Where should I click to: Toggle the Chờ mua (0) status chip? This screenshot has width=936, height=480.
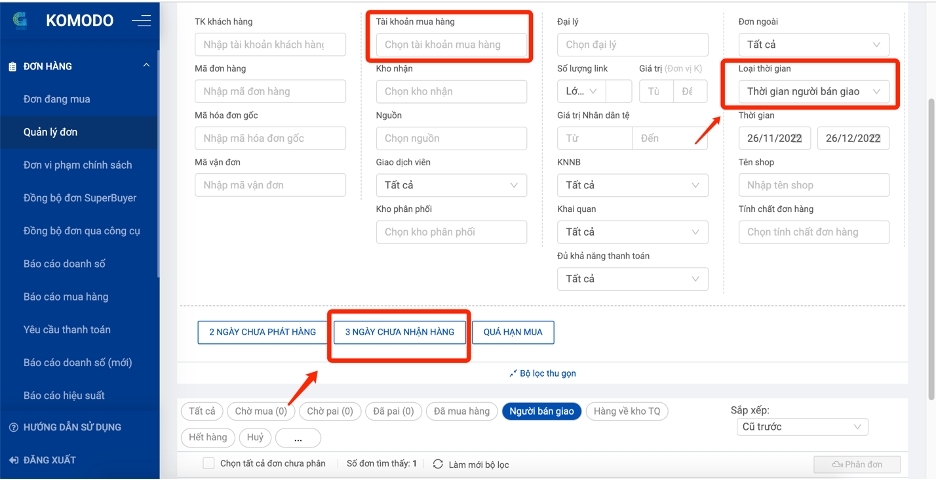[260, 411]
